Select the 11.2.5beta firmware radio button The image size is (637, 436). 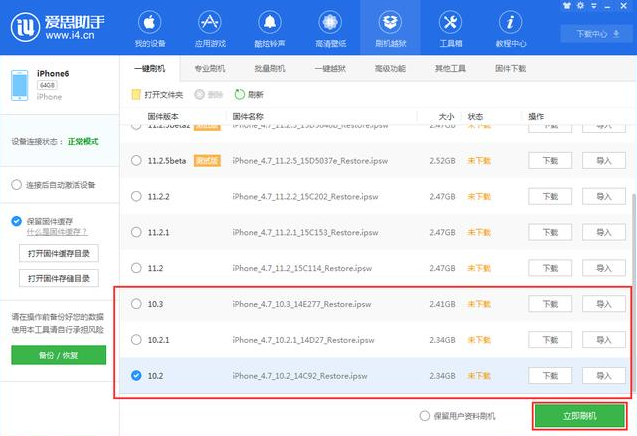pos(136,161)
